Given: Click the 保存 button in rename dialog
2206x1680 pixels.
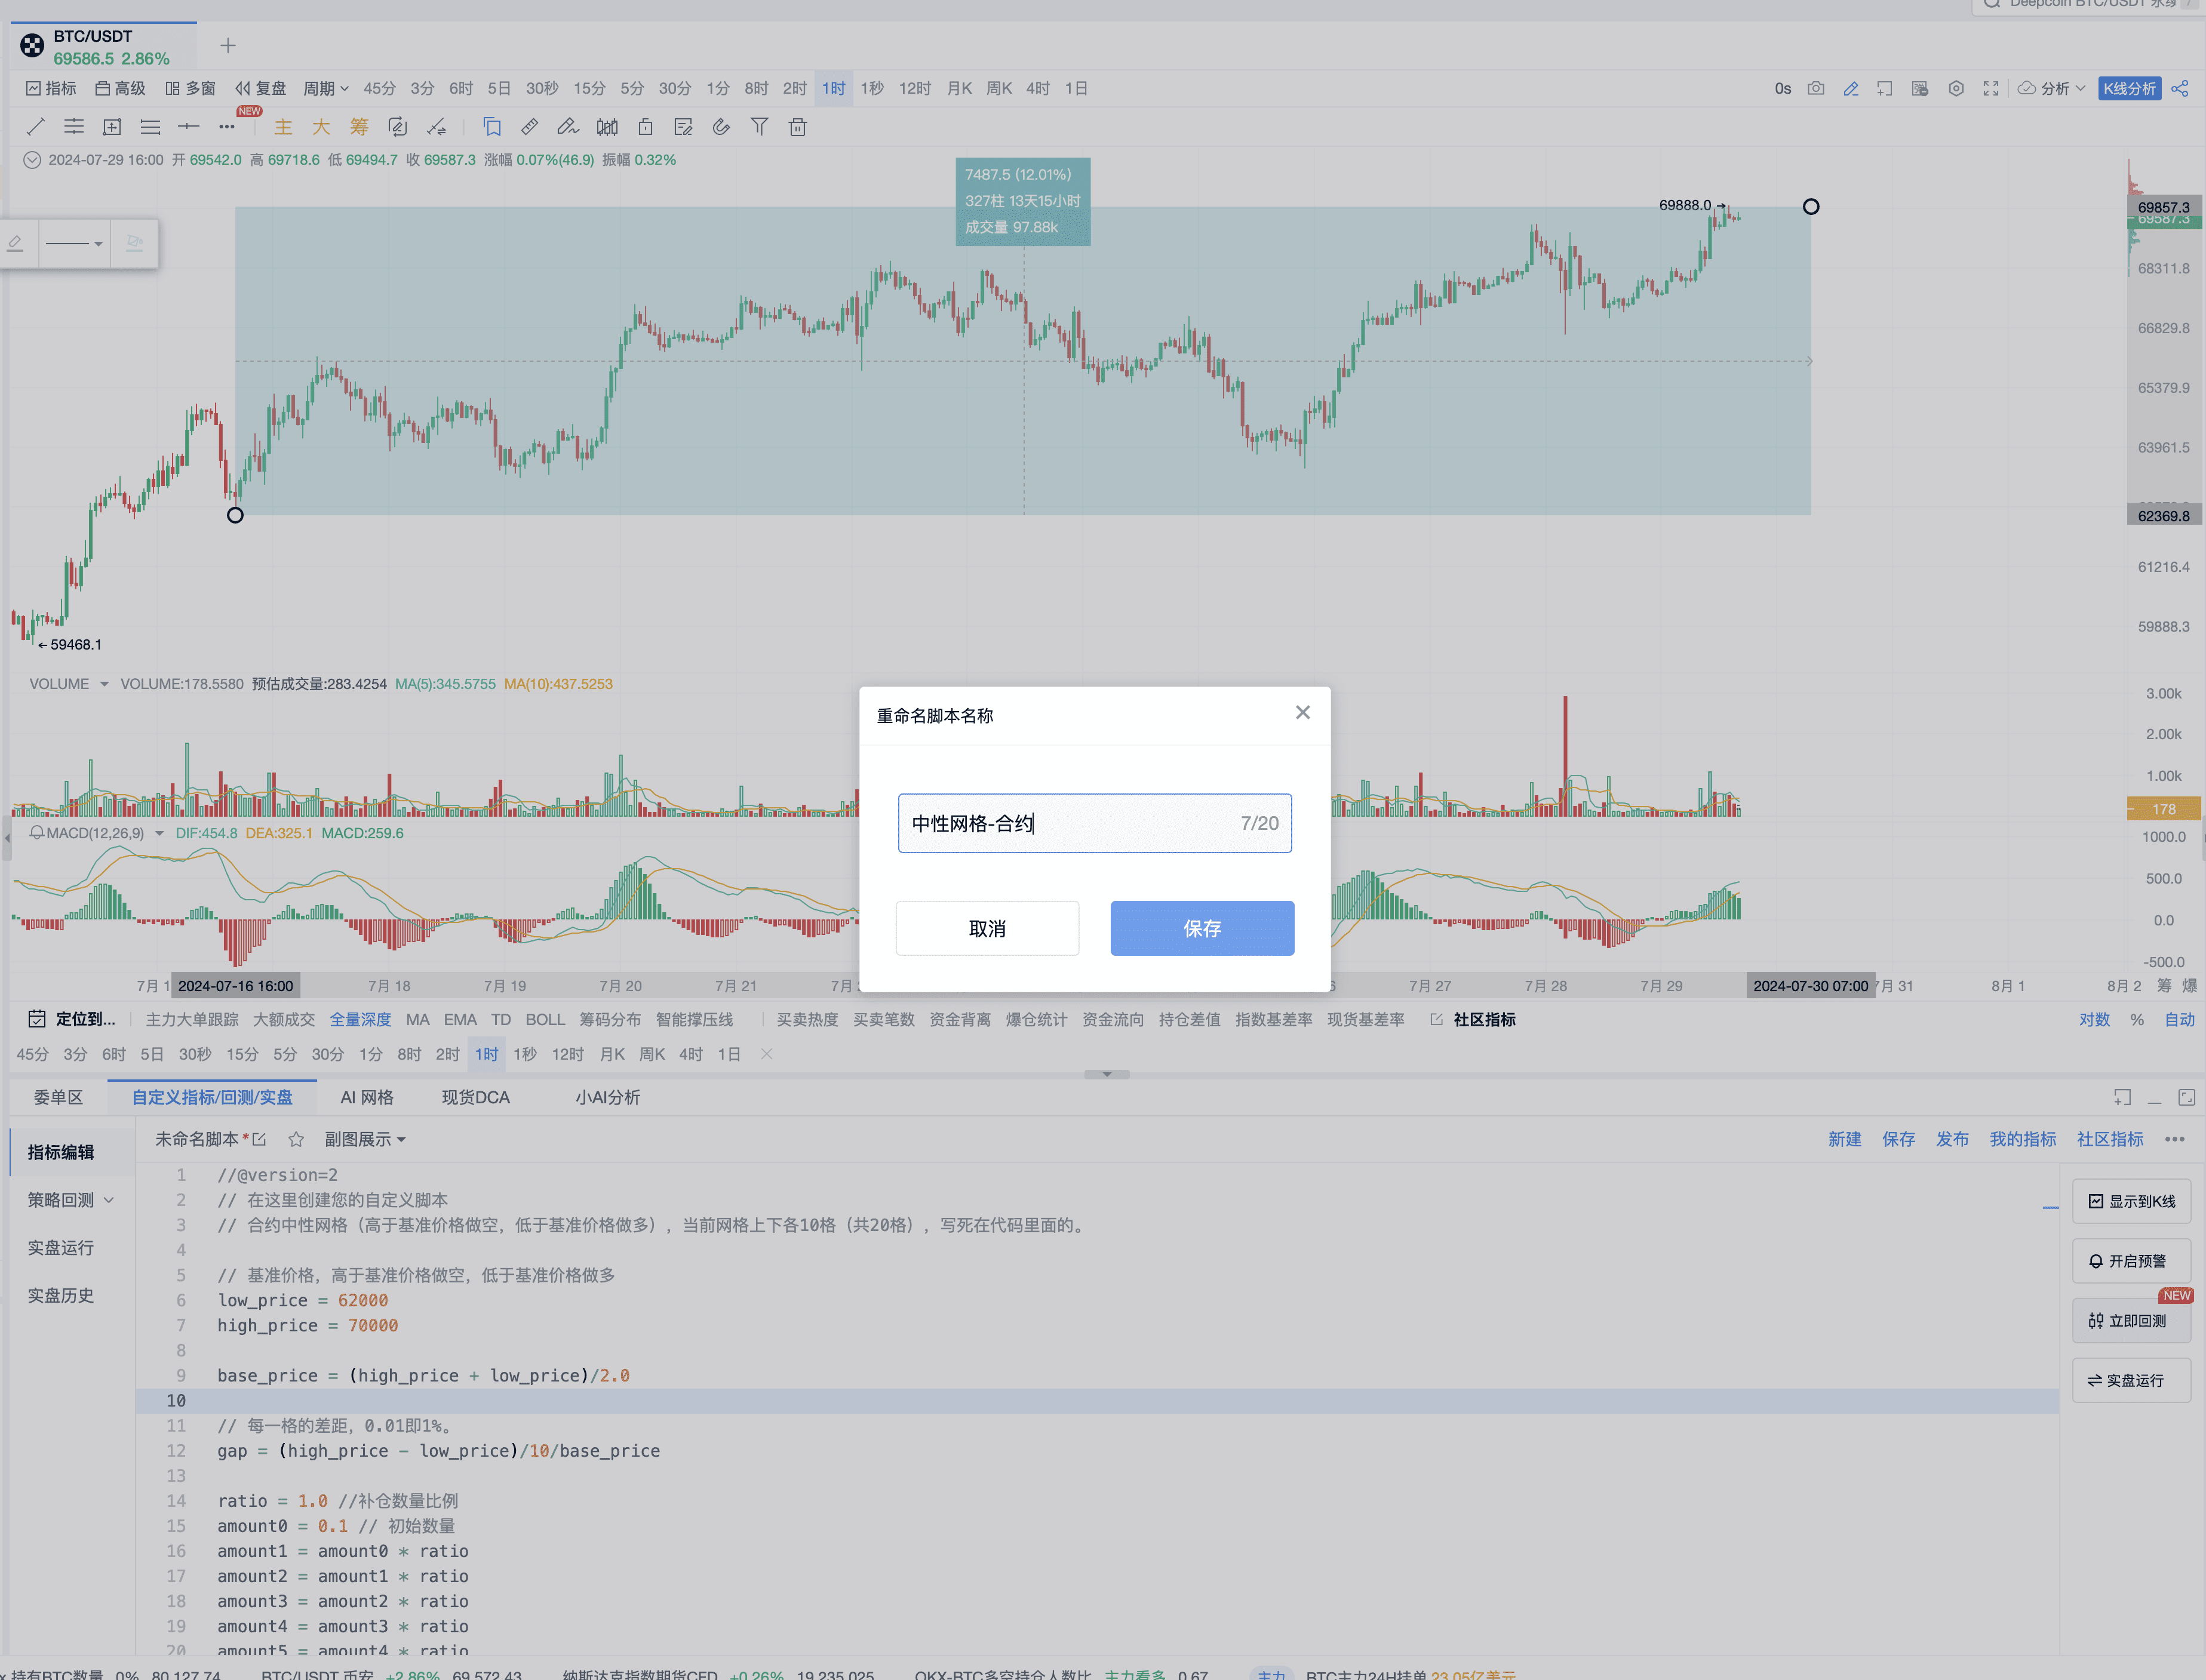Looking at the screenshot, I should click(x=1201, y=928).
